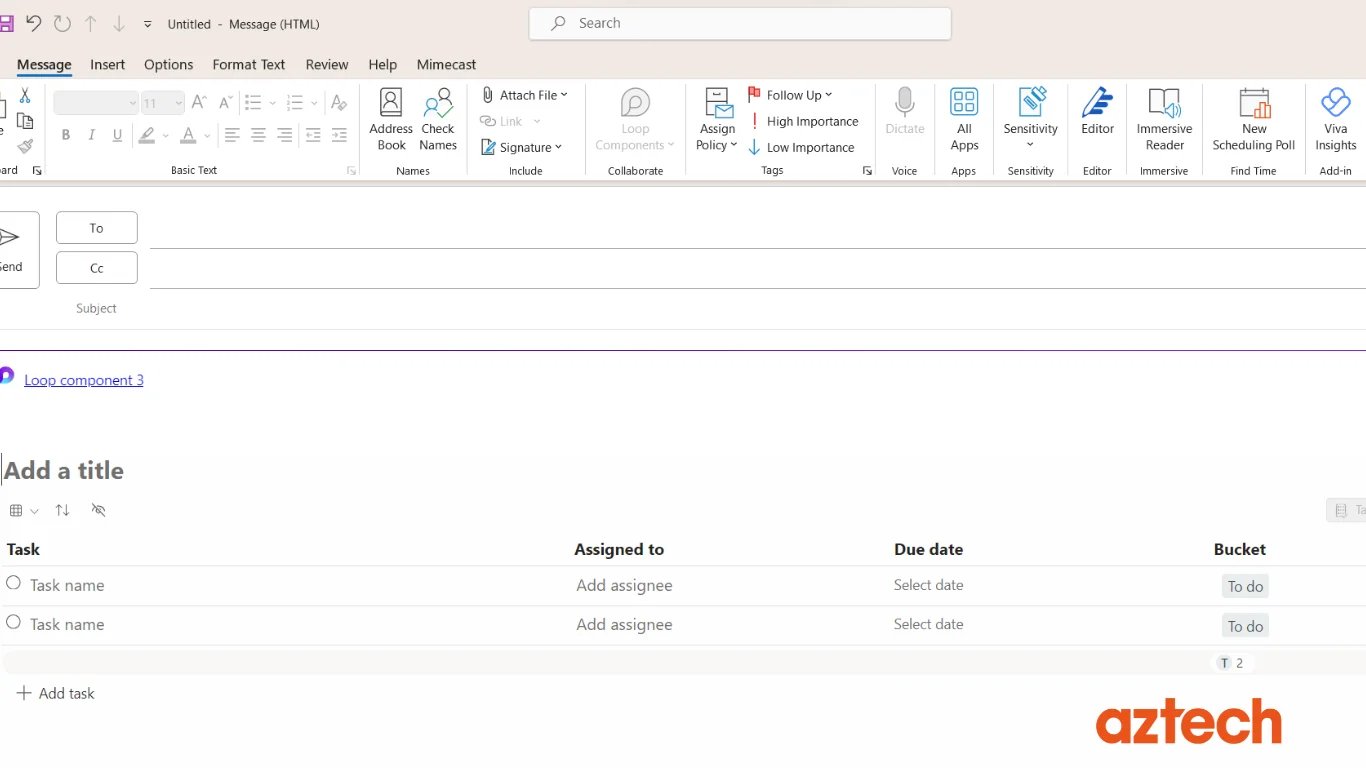
Task: Open the All Apps panel
Action: tap(964, 119)
